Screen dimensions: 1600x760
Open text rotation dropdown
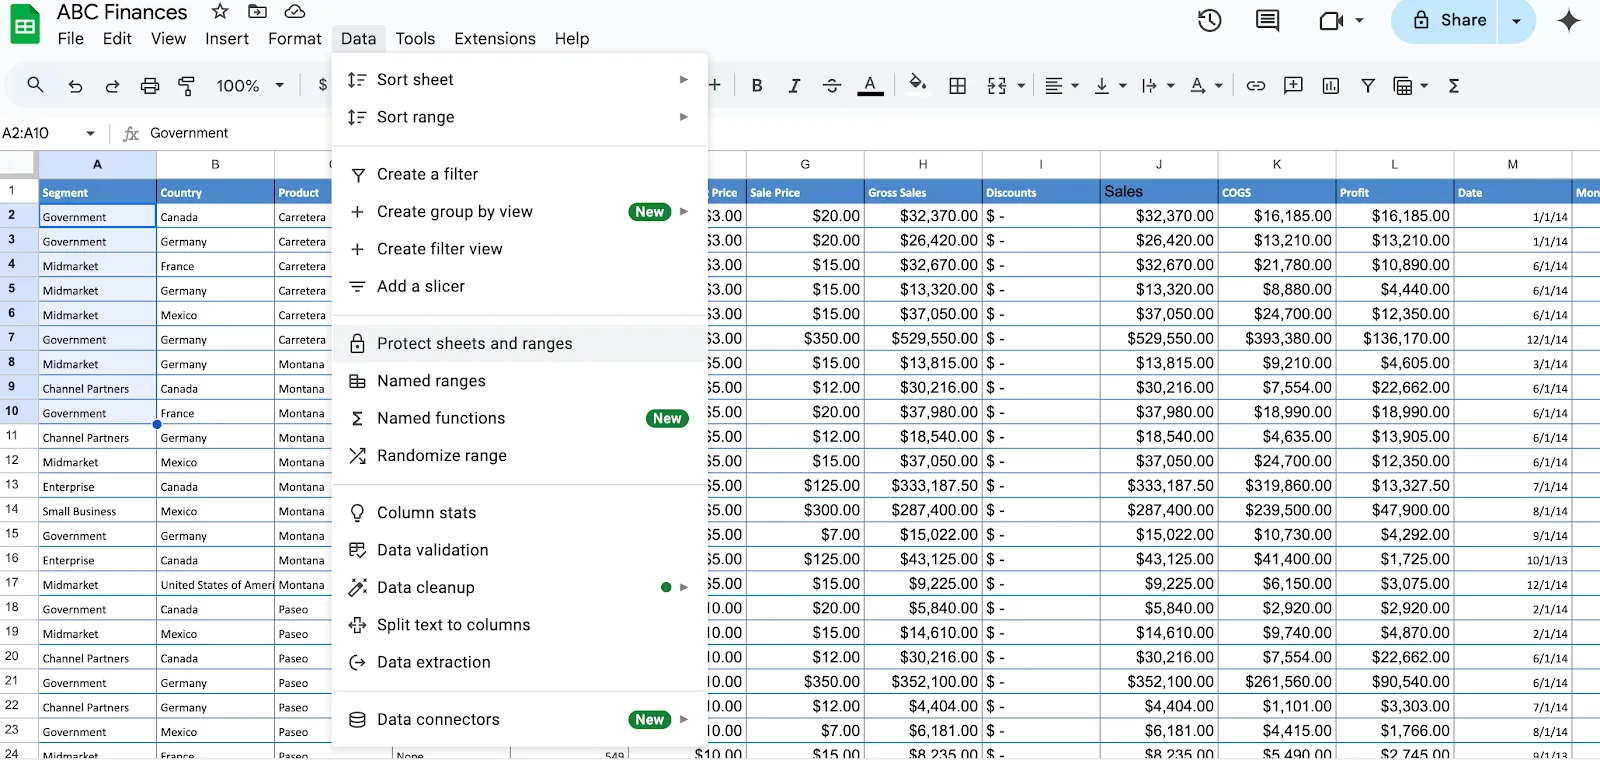point(1206,86)
